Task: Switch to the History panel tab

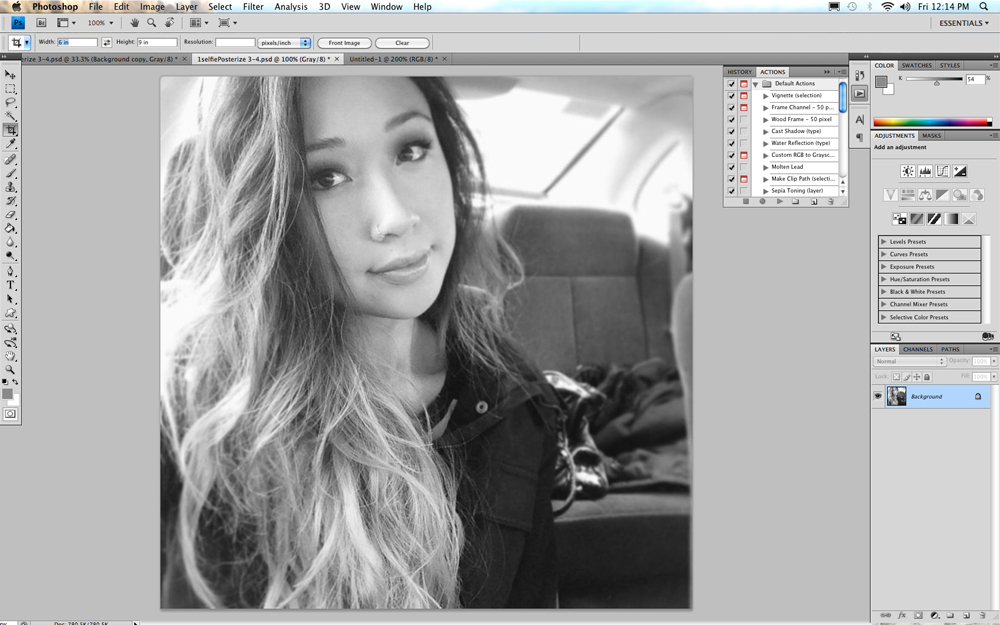Action: tap(740, 72)
